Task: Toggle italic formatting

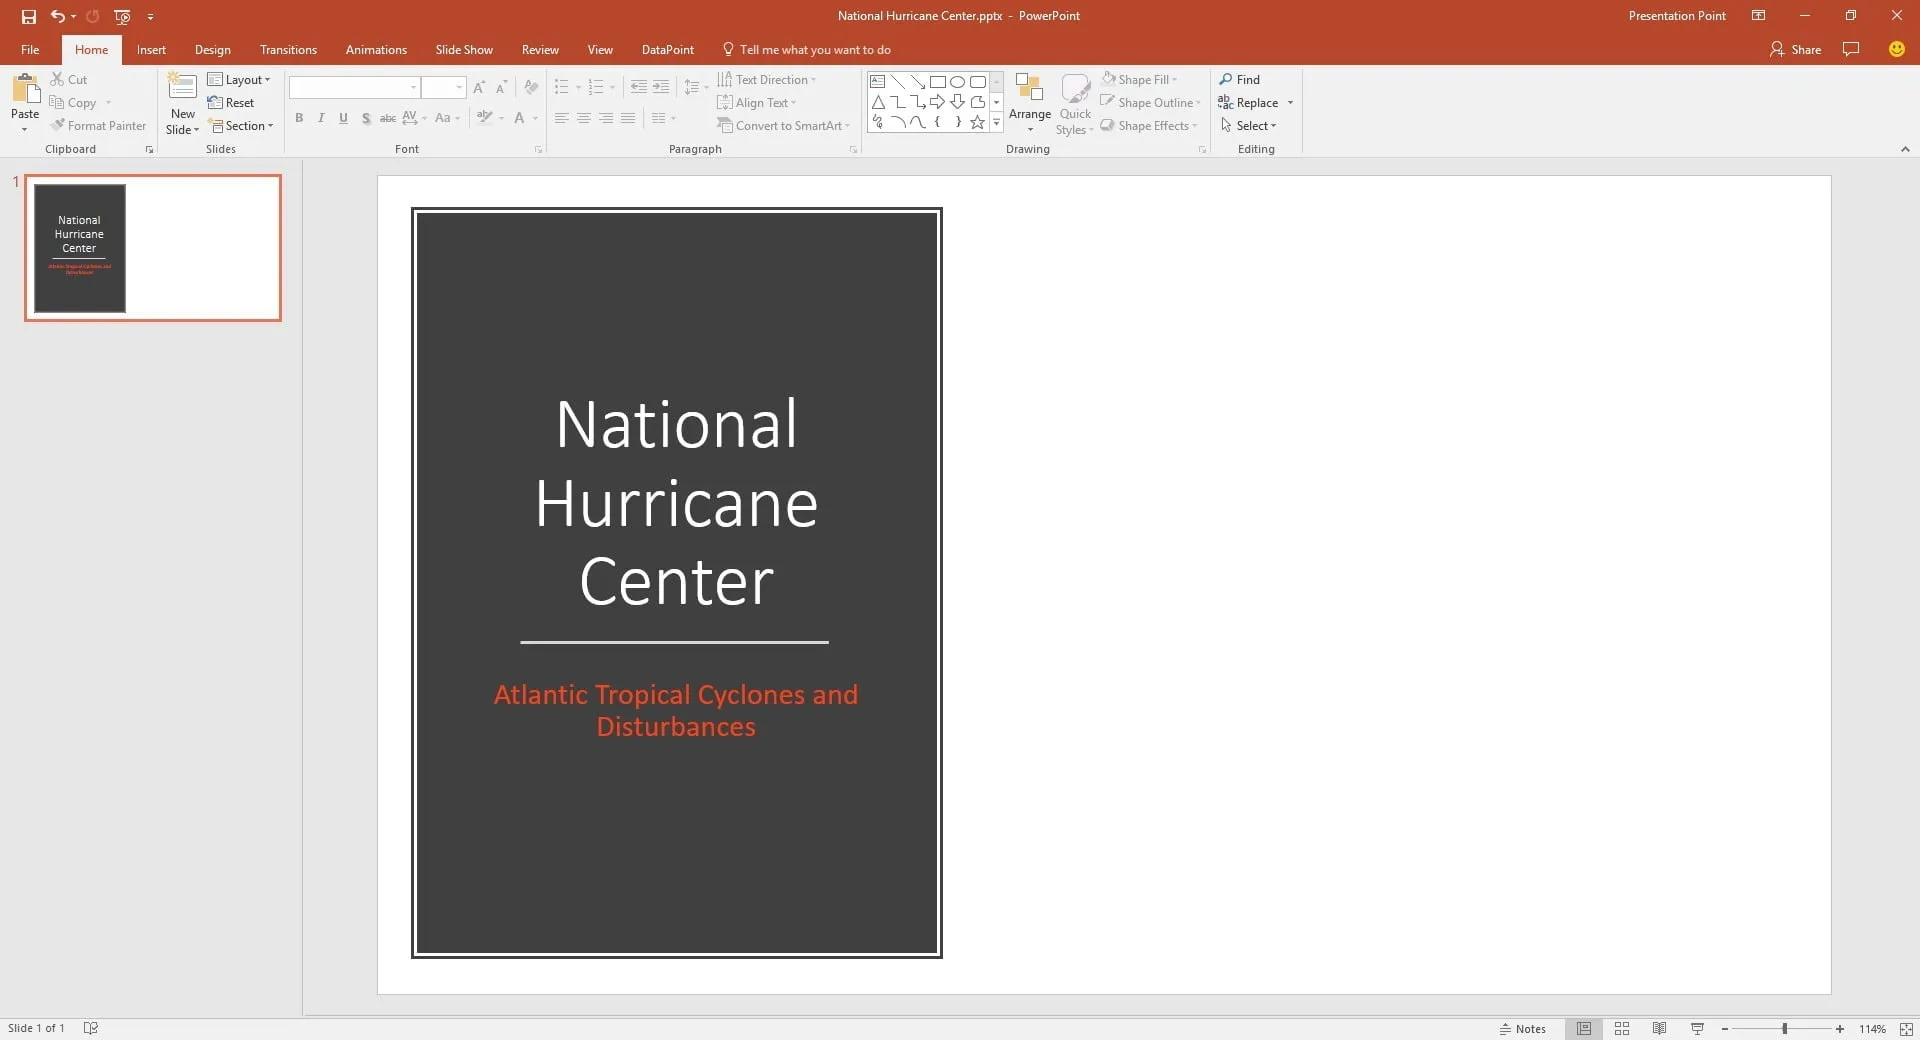Action: [320, 118]
